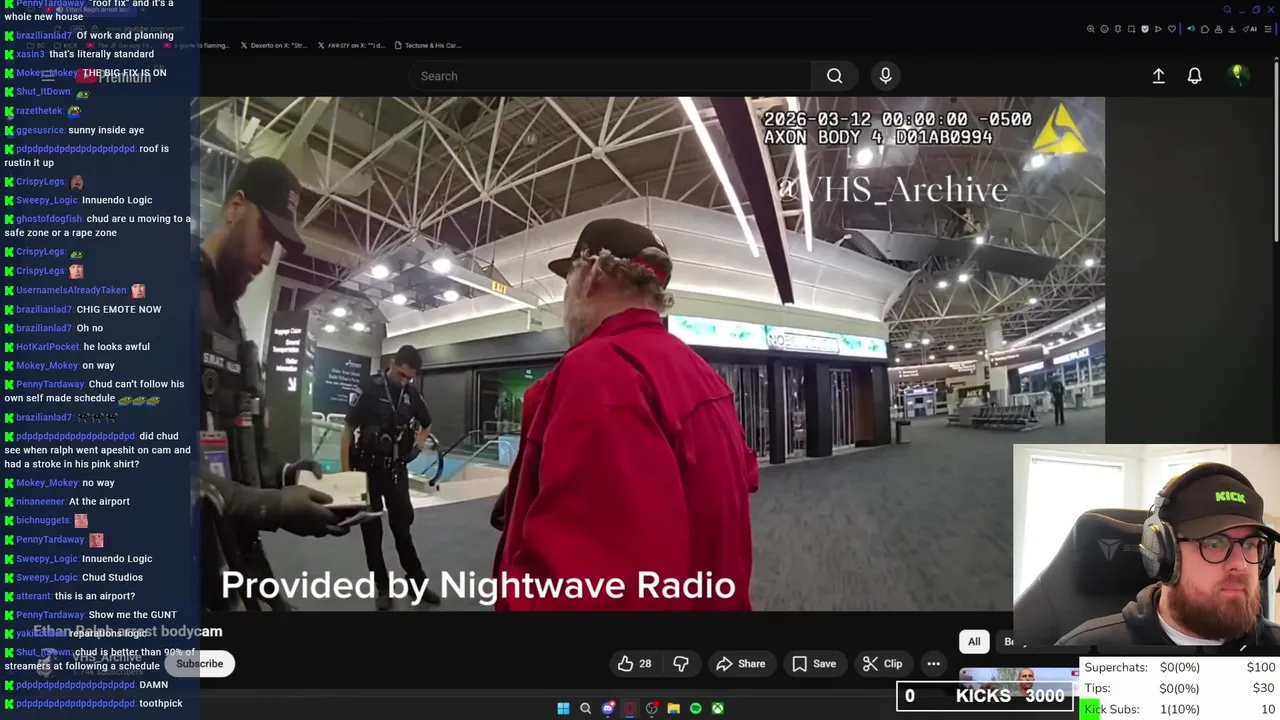Click the OBS taskbar icon with red badge
The width and height of the screenshot is (1280, 720).
tap(652, 709)
